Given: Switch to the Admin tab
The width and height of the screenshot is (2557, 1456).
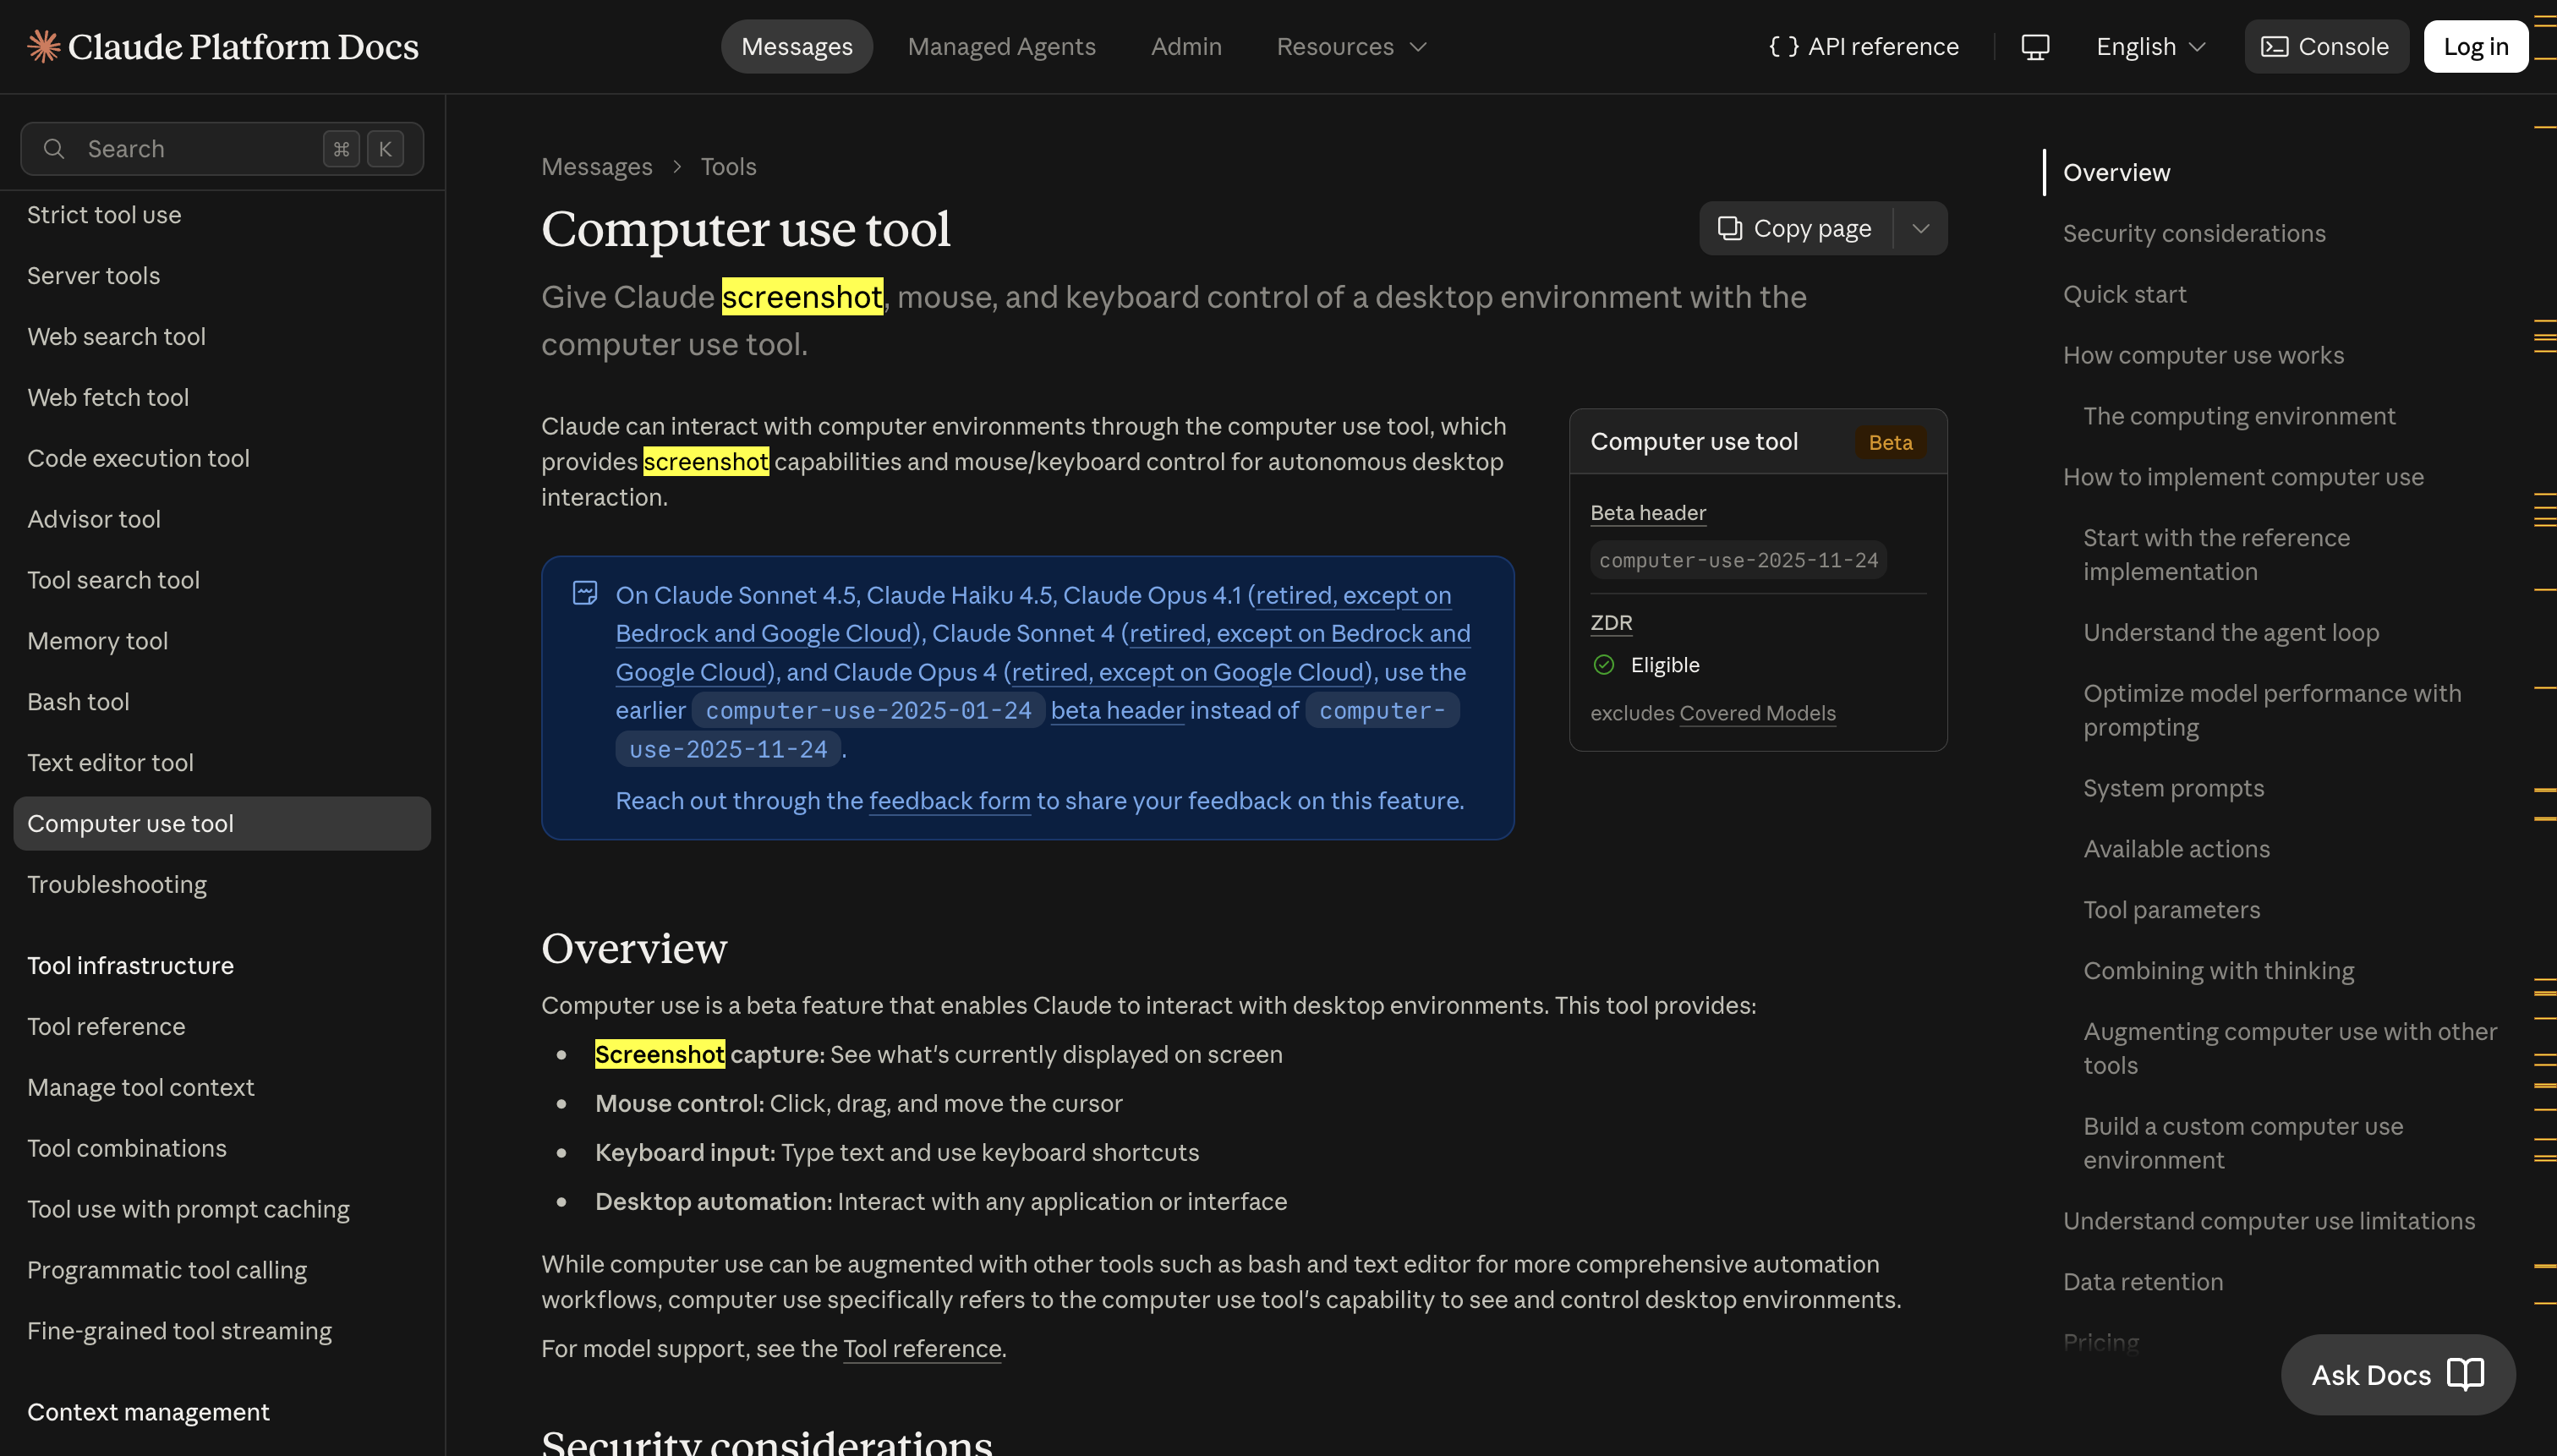Looking at the screenshot, I should coord(1186,47).
